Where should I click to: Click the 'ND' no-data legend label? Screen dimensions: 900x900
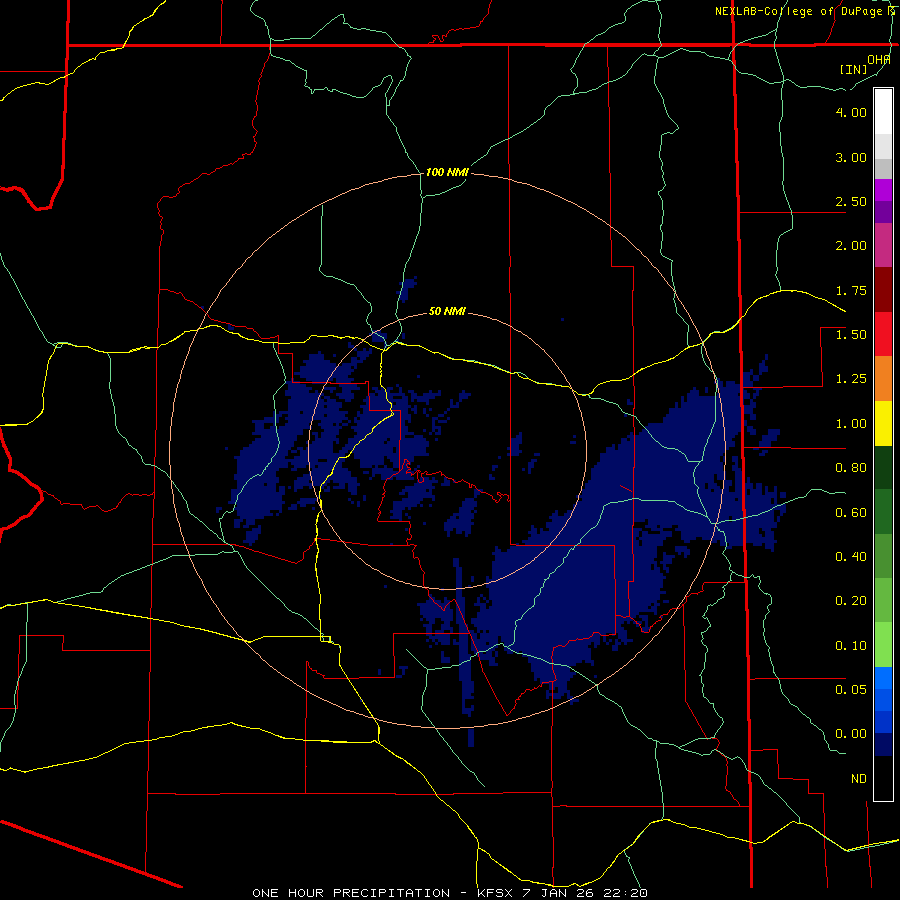pyautogui.click(x=859, y=779)
